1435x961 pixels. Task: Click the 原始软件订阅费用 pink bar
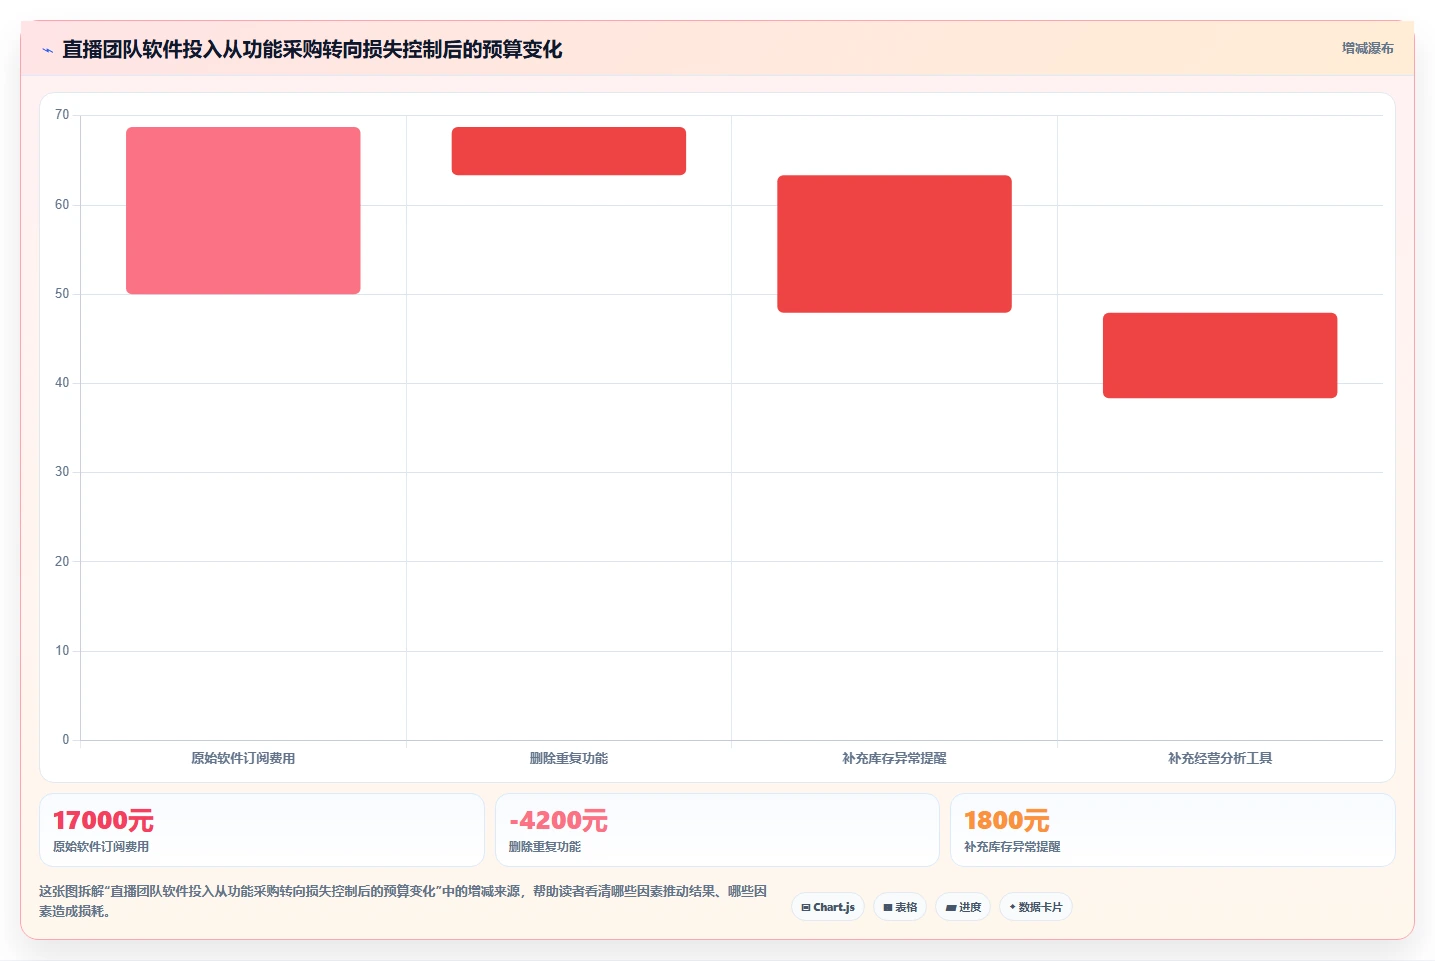click(x=243, y=210)
